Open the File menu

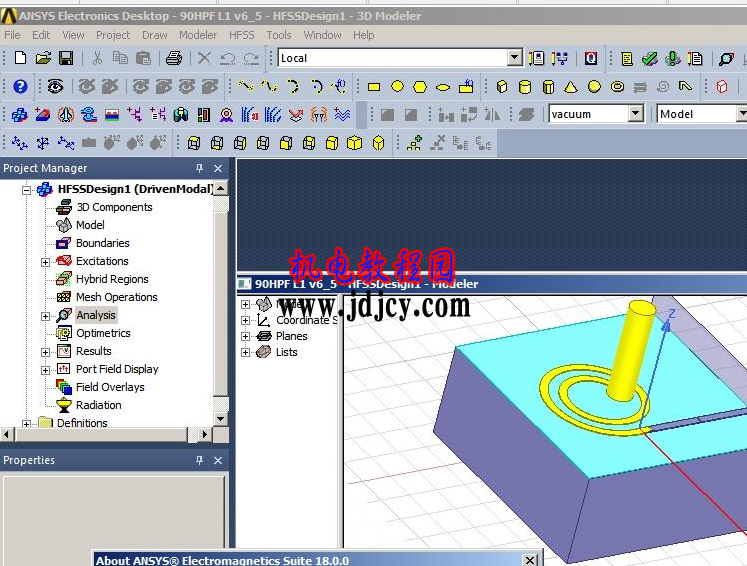coord(12,35)
